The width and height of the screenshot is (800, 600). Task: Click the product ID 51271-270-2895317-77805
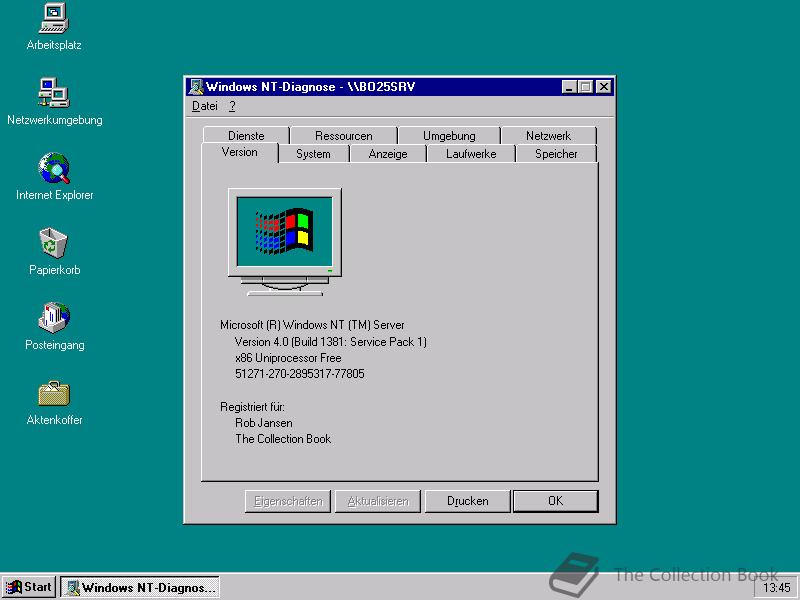tap(300, 374)
